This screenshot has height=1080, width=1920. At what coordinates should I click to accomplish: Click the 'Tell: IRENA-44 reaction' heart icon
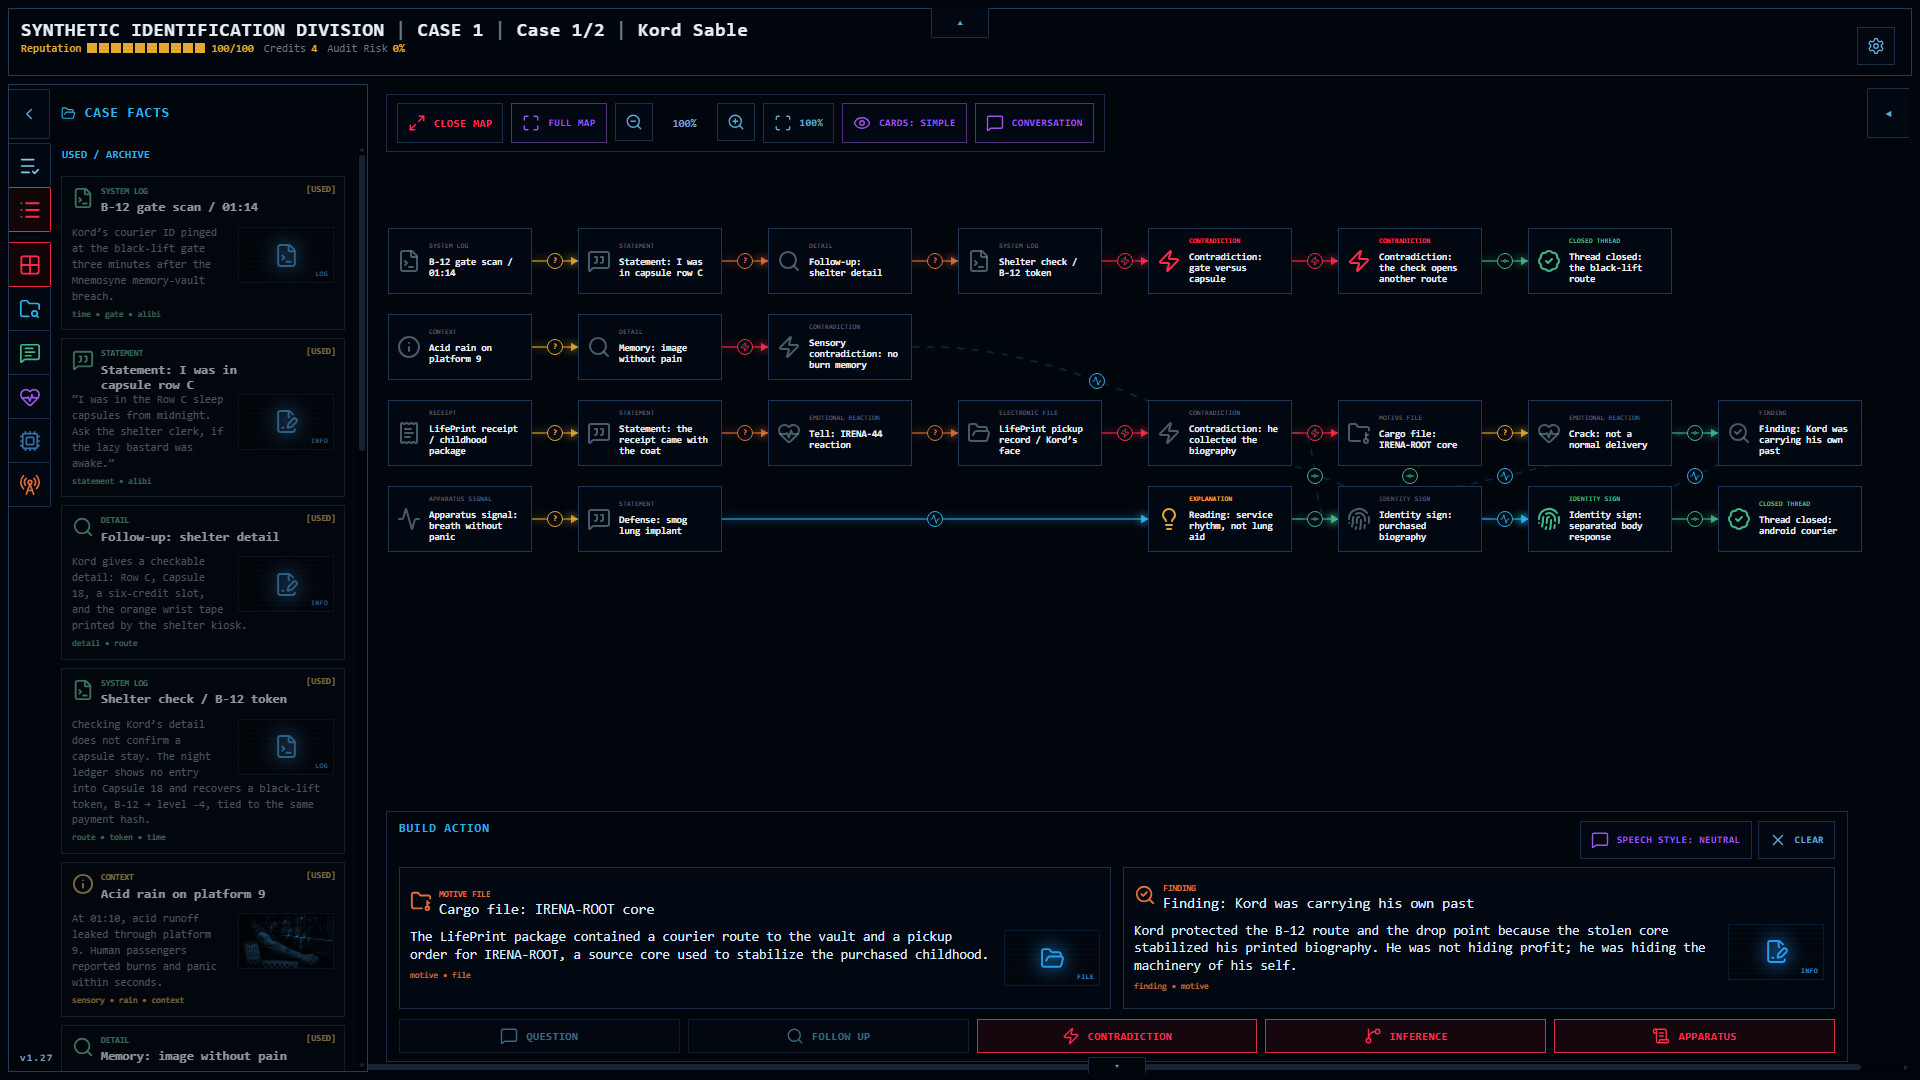[x=789, y=433]
